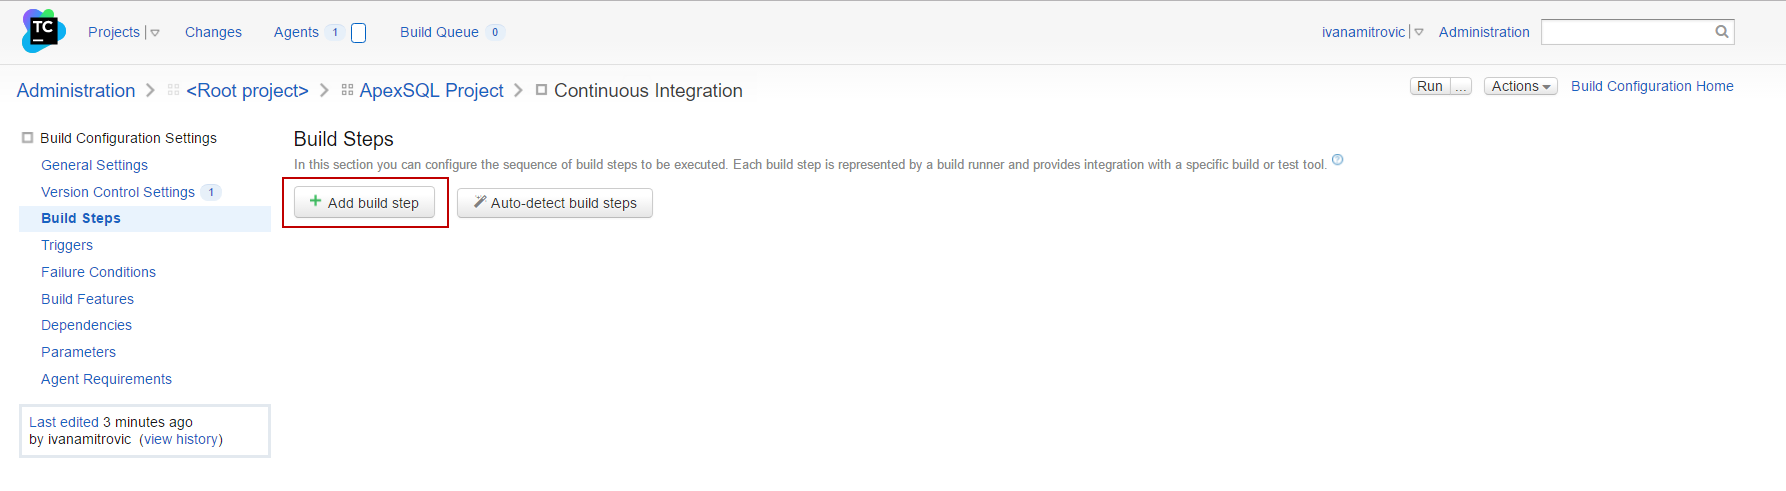The image size is (1786, 491).
Task: Click the Build Configuration Settings square icon
Action: [28, 138]
